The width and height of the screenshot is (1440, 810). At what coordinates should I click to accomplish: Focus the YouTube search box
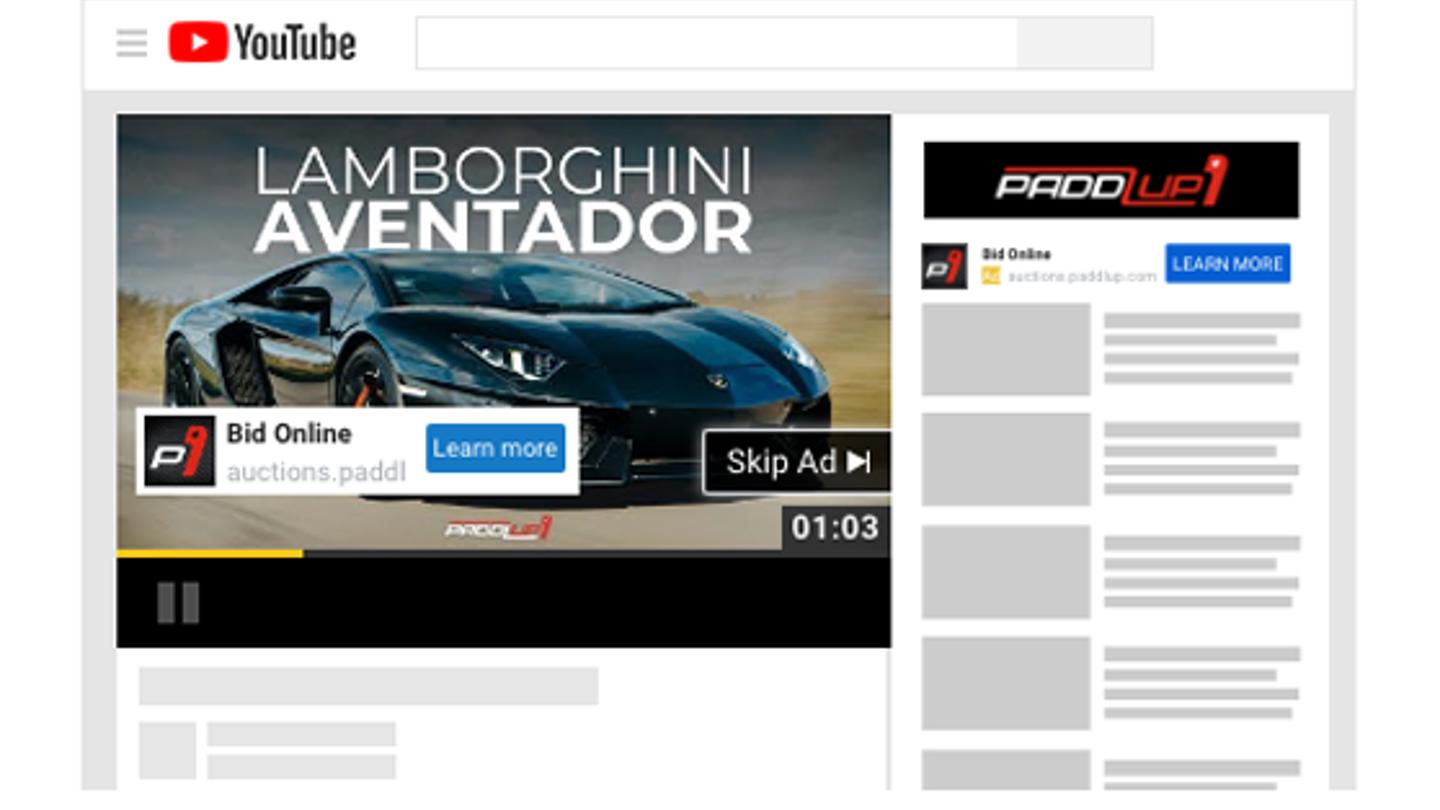click(716, 43)
